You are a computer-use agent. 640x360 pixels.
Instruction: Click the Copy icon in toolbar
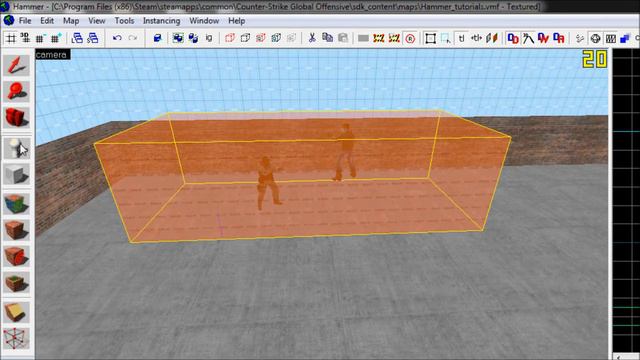[327, 38]
